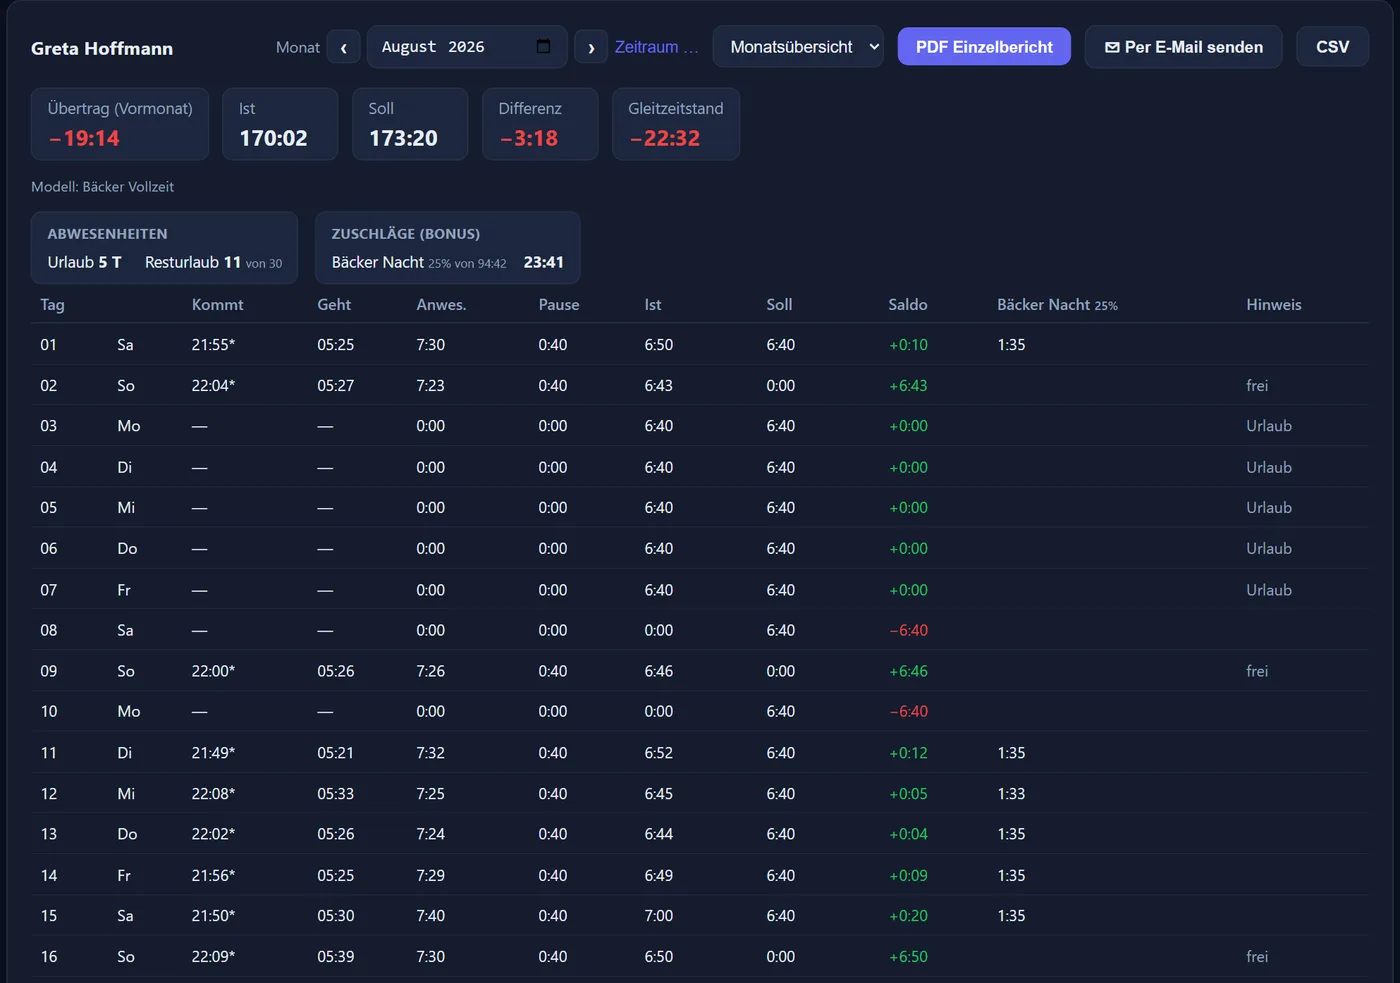1400x983 pixels.
Task: Click the Gleitzeitstand value −22:32
Action: [665, 138]
